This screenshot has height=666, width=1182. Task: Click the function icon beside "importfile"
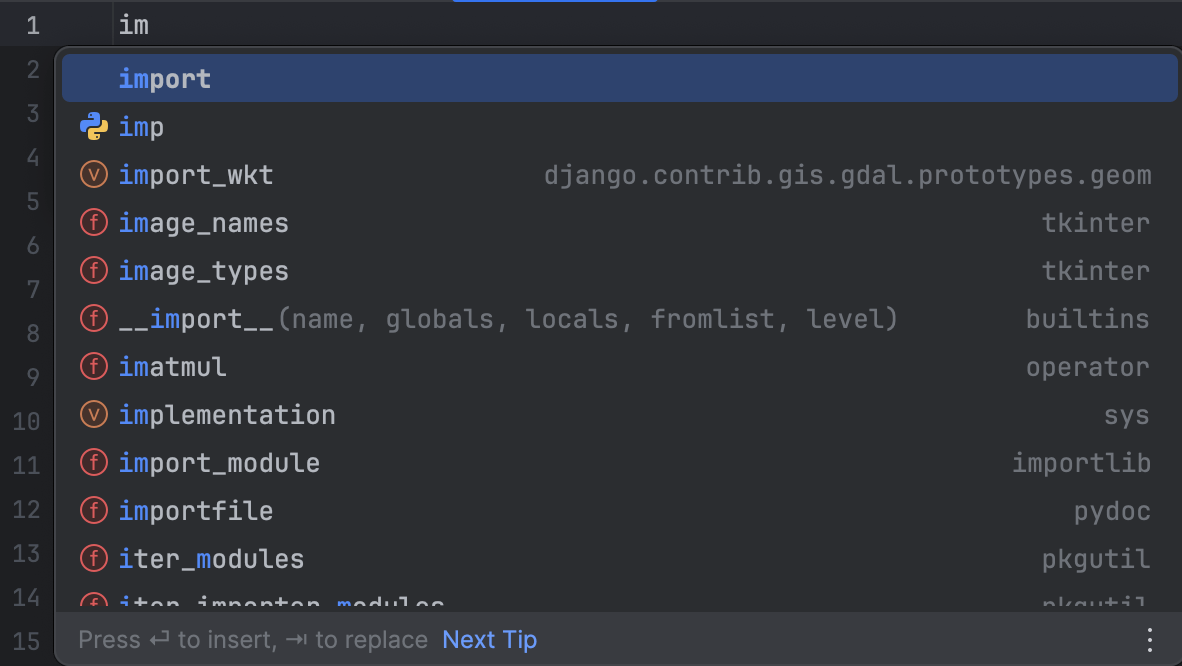(x=93, y=510)
